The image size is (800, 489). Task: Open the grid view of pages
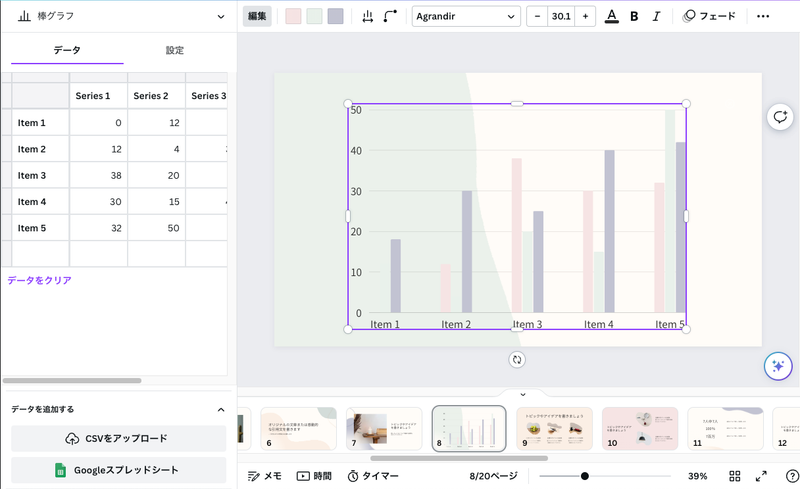coord(735,476)
